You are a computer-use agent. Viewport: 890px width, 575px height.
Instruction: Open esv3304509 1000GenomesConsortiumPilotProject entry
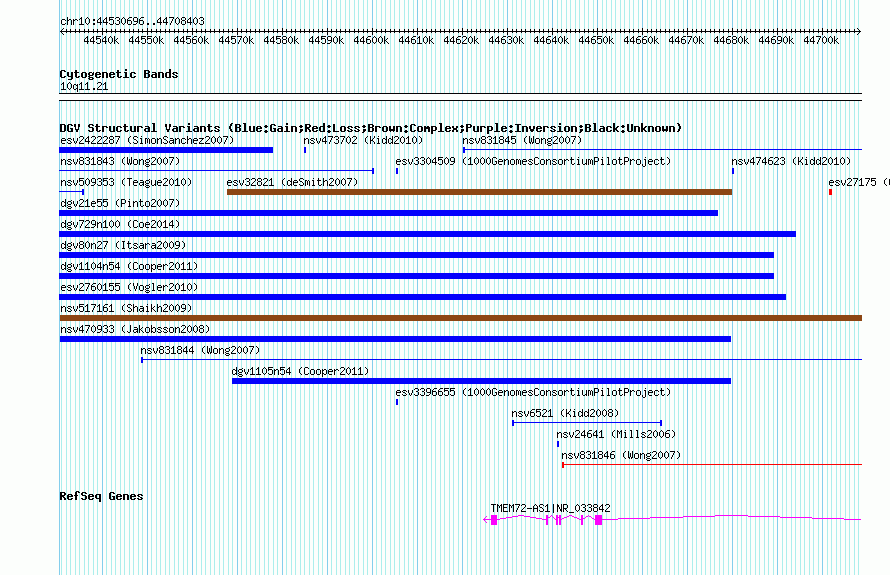pyautogui.click(x=533, y=161)
